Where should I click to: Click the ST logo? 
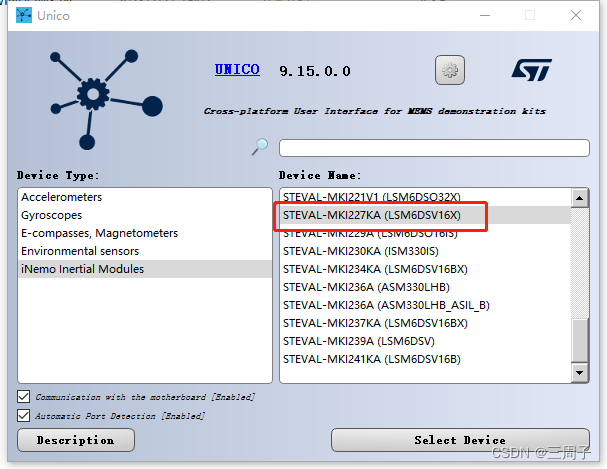click(532, 70)
